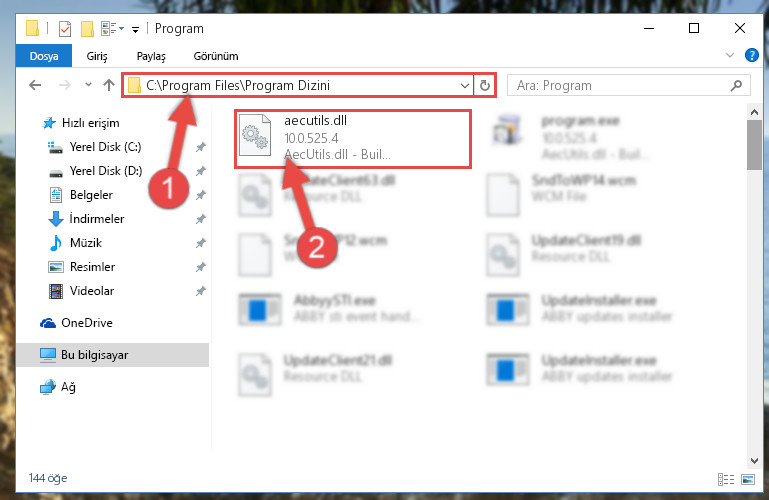Viewport: 769px width, 500px height.
Task: Switch to details view layout icon
Action: [726, 479]
